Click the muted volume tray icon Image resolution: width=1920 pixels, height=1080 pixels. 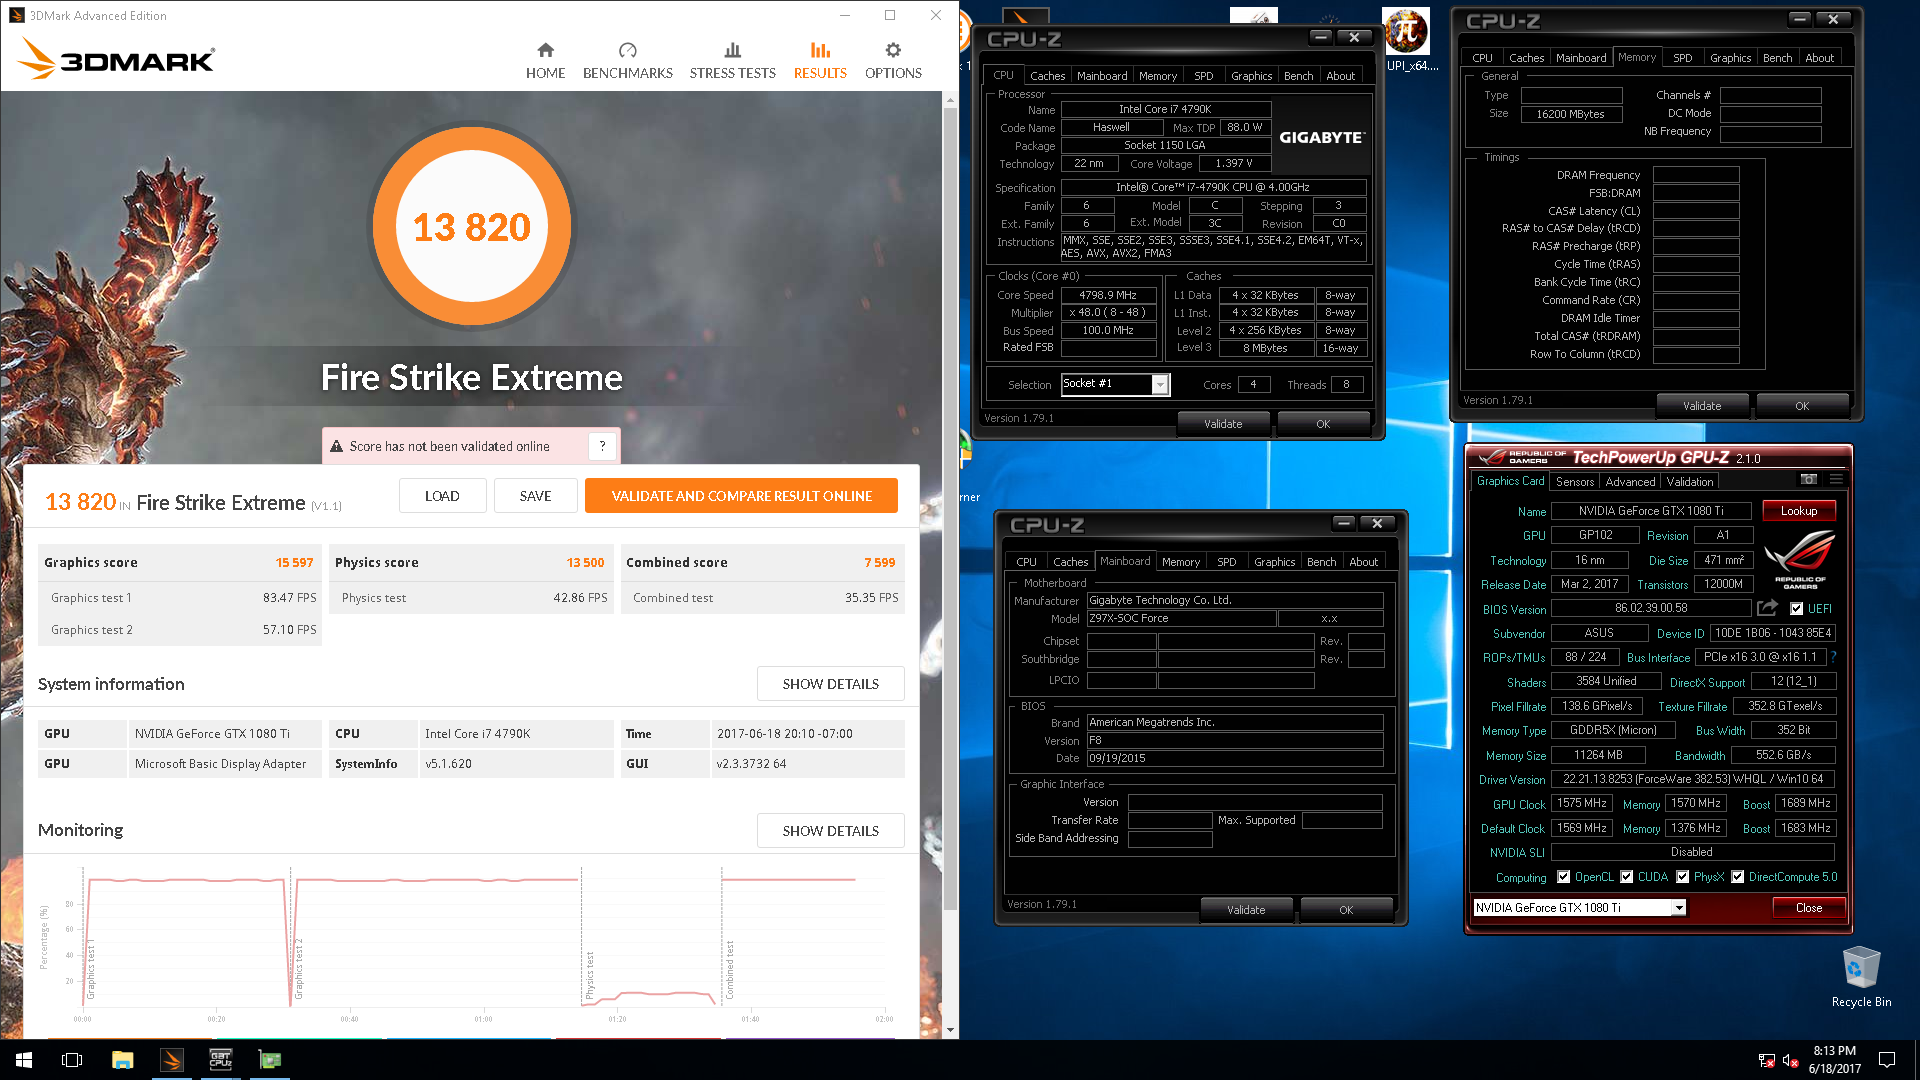point(1791,1060)
